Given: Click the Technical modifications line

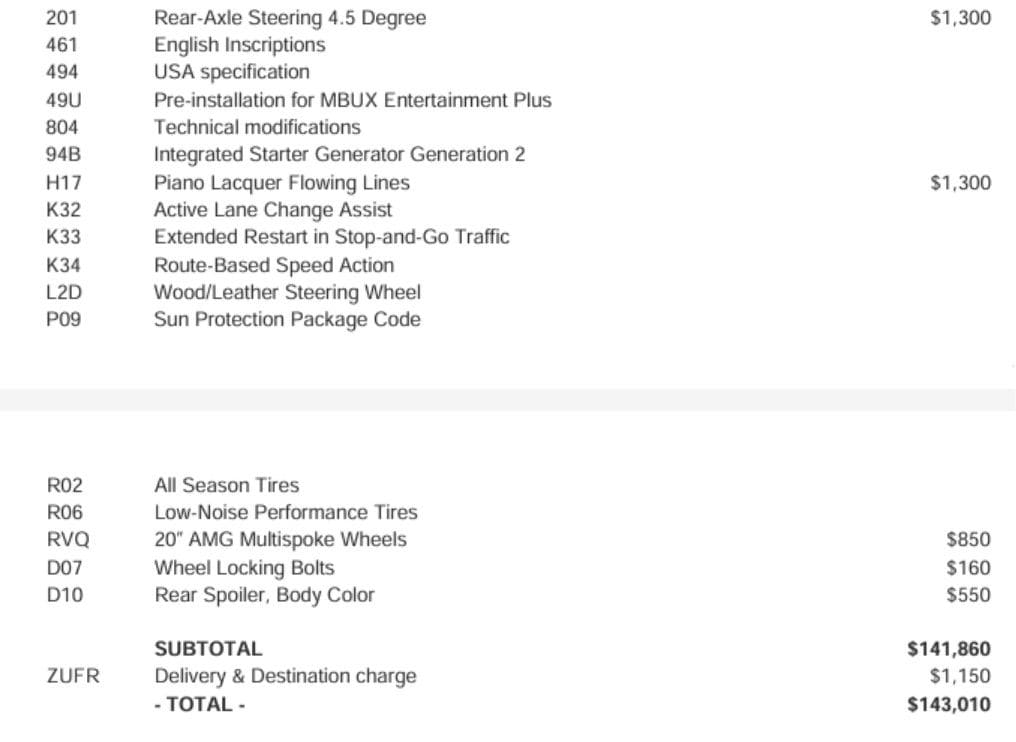Looking at the screenshot, I should pos(257,127).
